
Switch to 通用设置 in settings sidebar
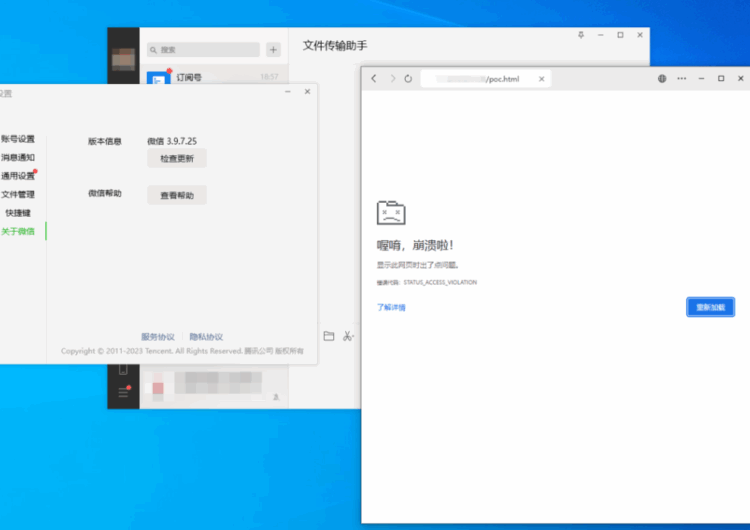pos(18,176)
